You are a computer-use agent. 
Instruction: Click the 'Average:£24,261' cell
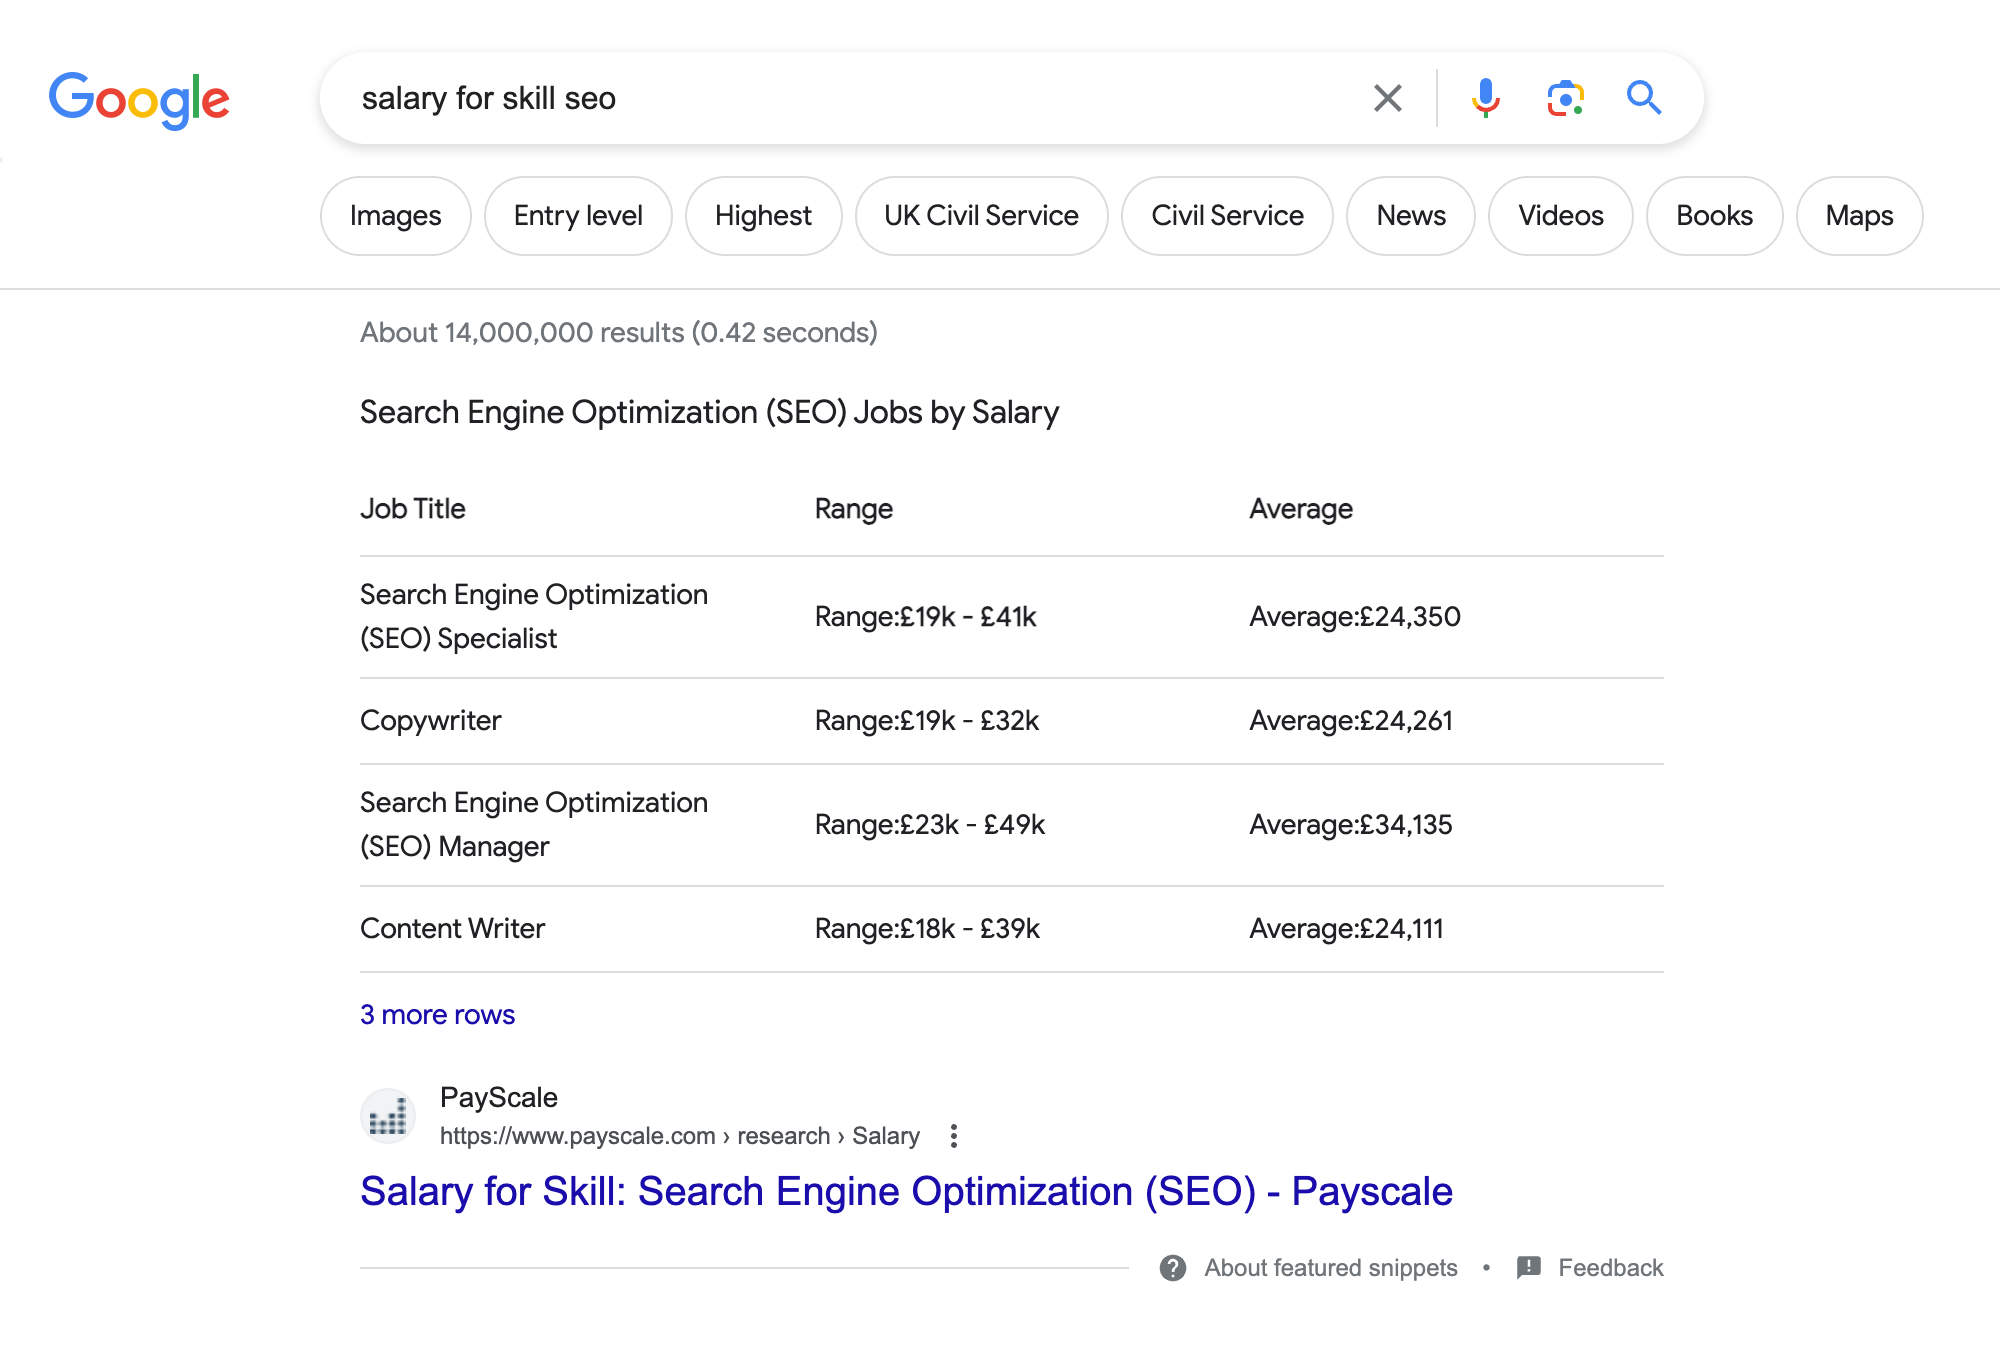pos(1351,721)
